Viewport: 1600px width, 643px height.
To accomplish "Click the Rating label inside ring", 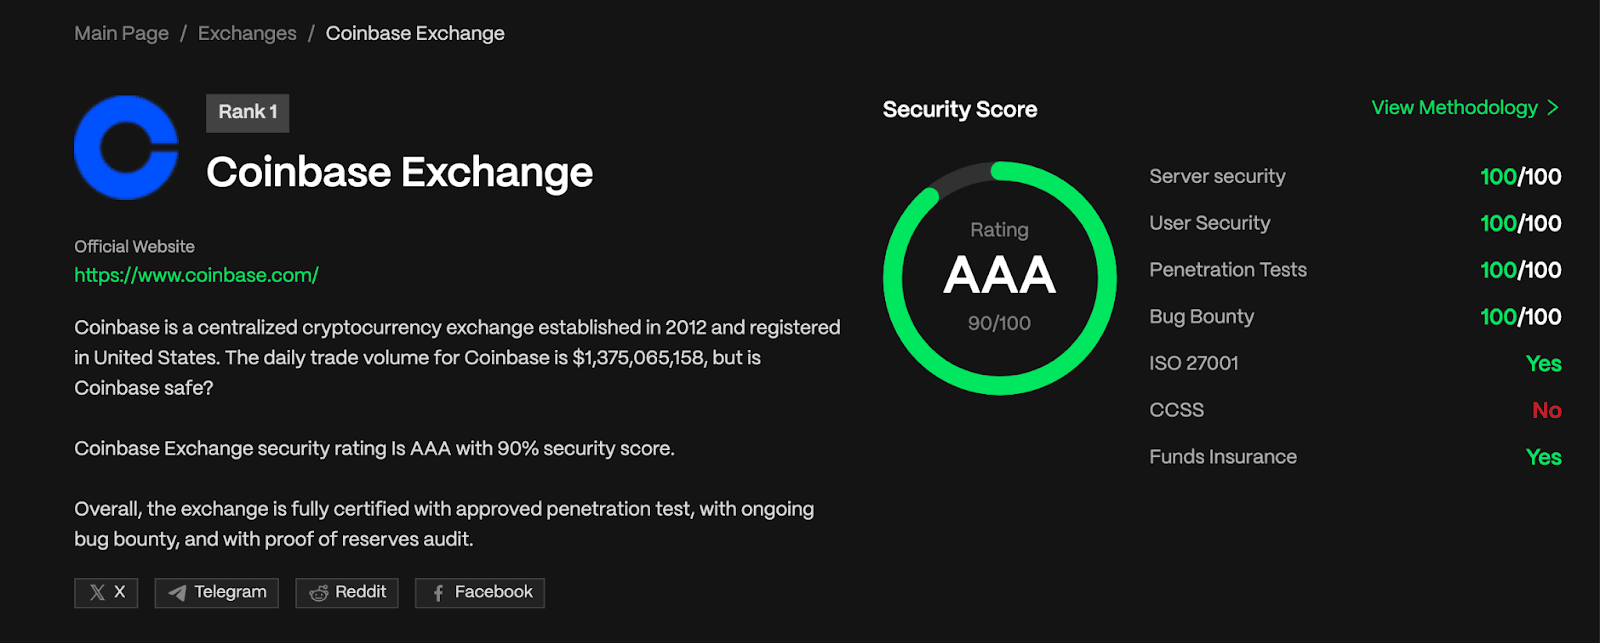I will 999,230.
